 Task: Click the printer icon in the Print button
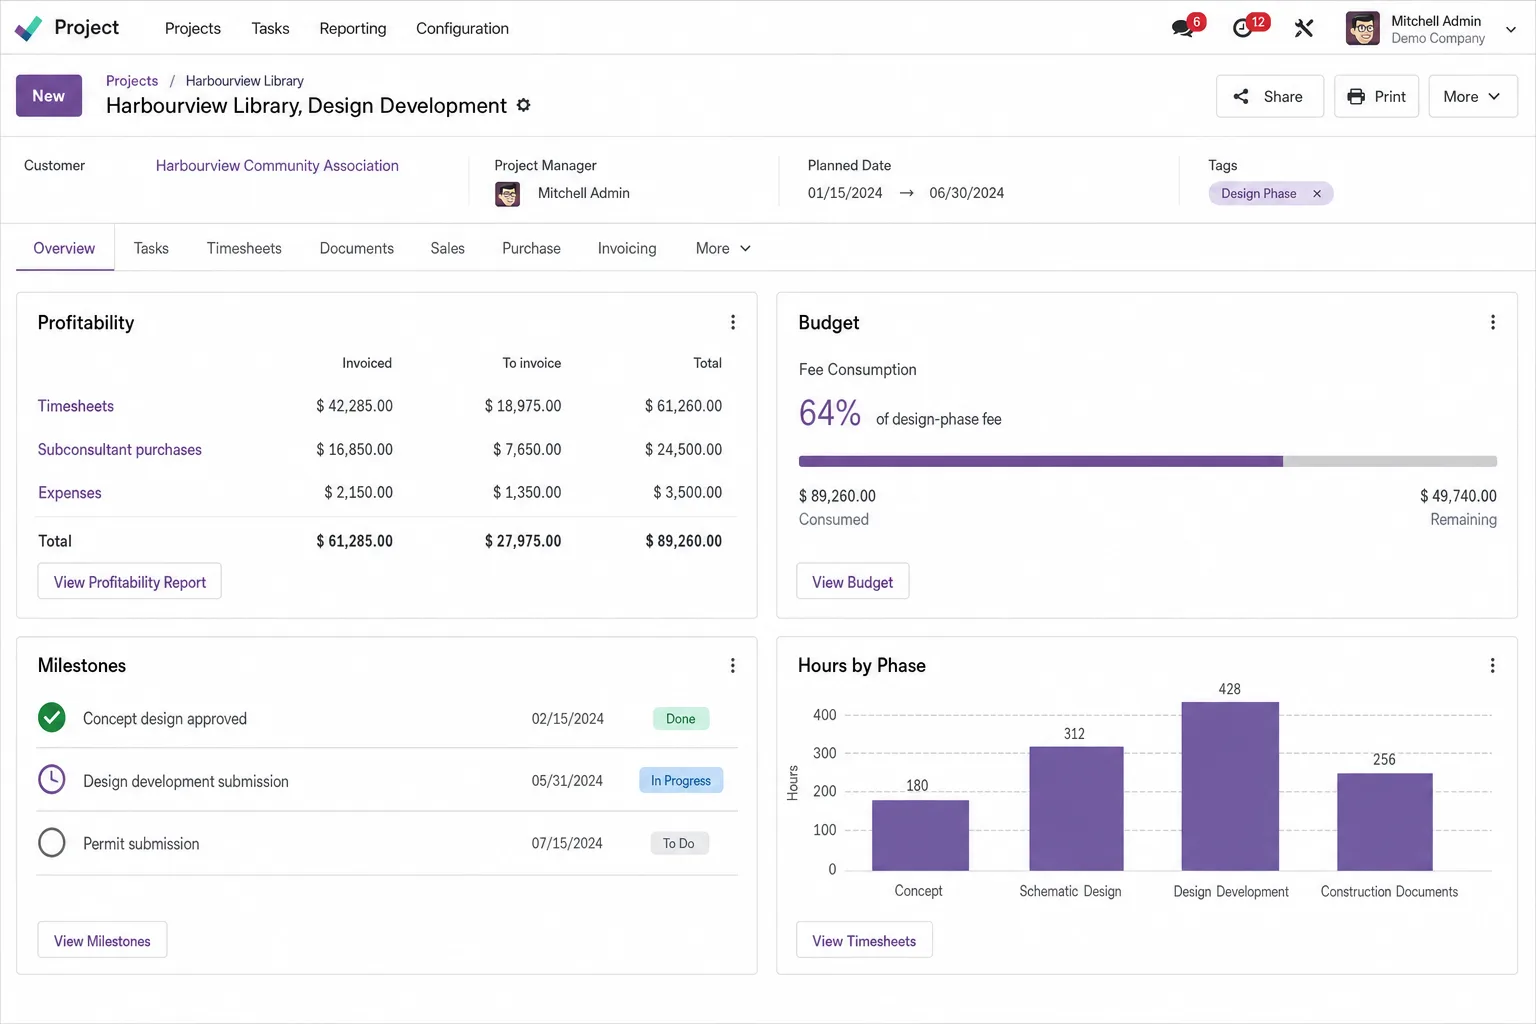(x=1356, y=96)
